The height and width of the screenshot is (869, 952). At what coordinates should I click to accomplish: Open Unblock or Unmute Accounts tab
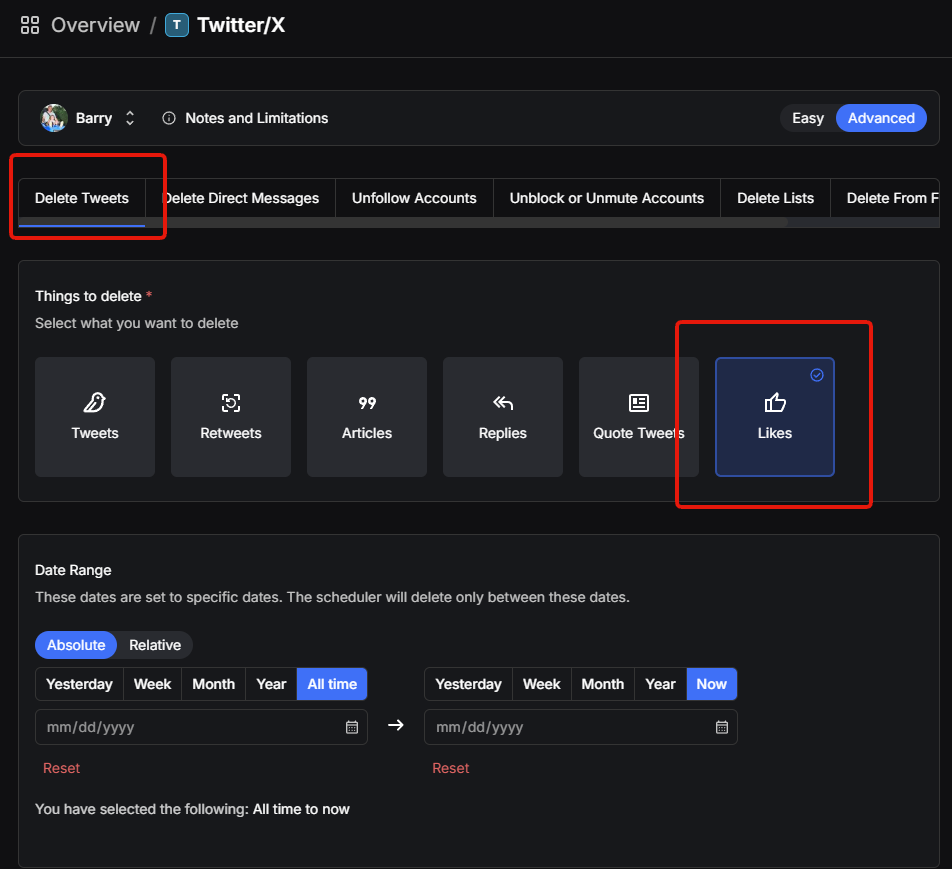[x=607, y=198]
